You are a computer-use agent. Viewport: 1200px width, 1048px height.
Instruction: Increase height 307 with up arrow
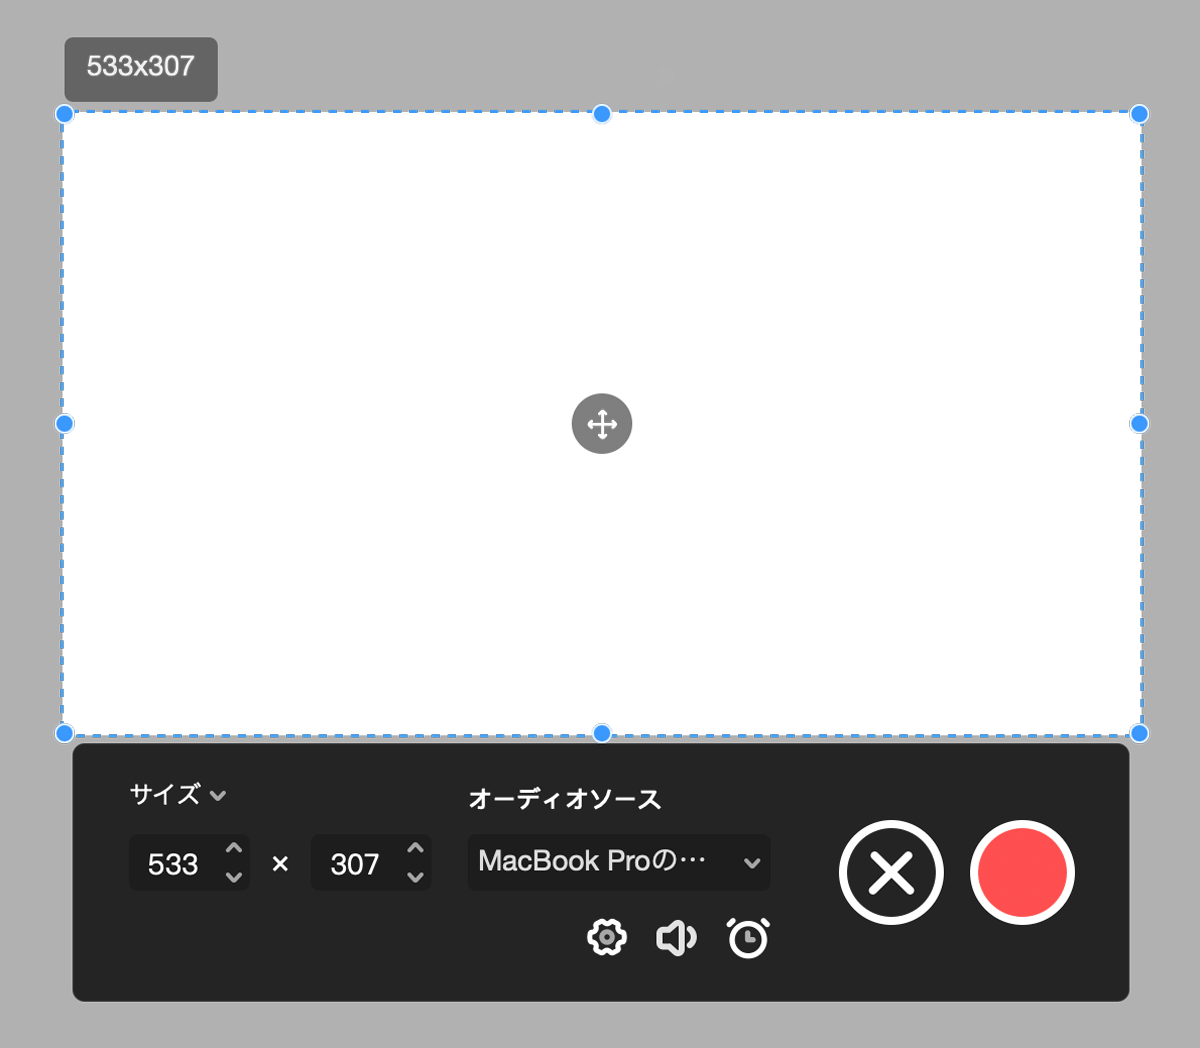point(416,848)
